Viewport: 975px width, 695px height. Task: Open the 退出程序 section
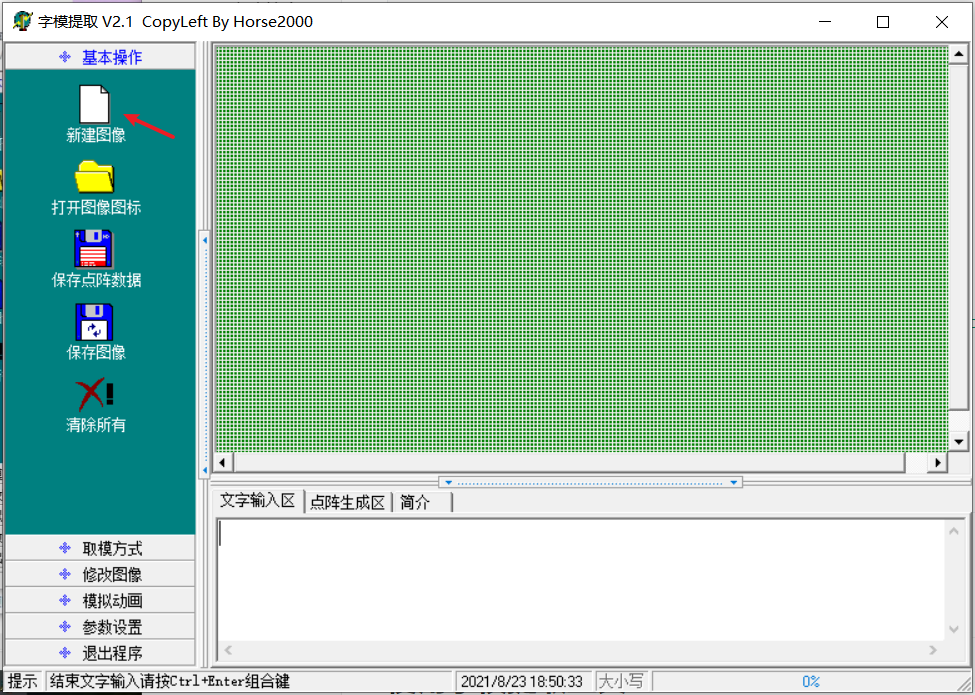pos(100,653)
